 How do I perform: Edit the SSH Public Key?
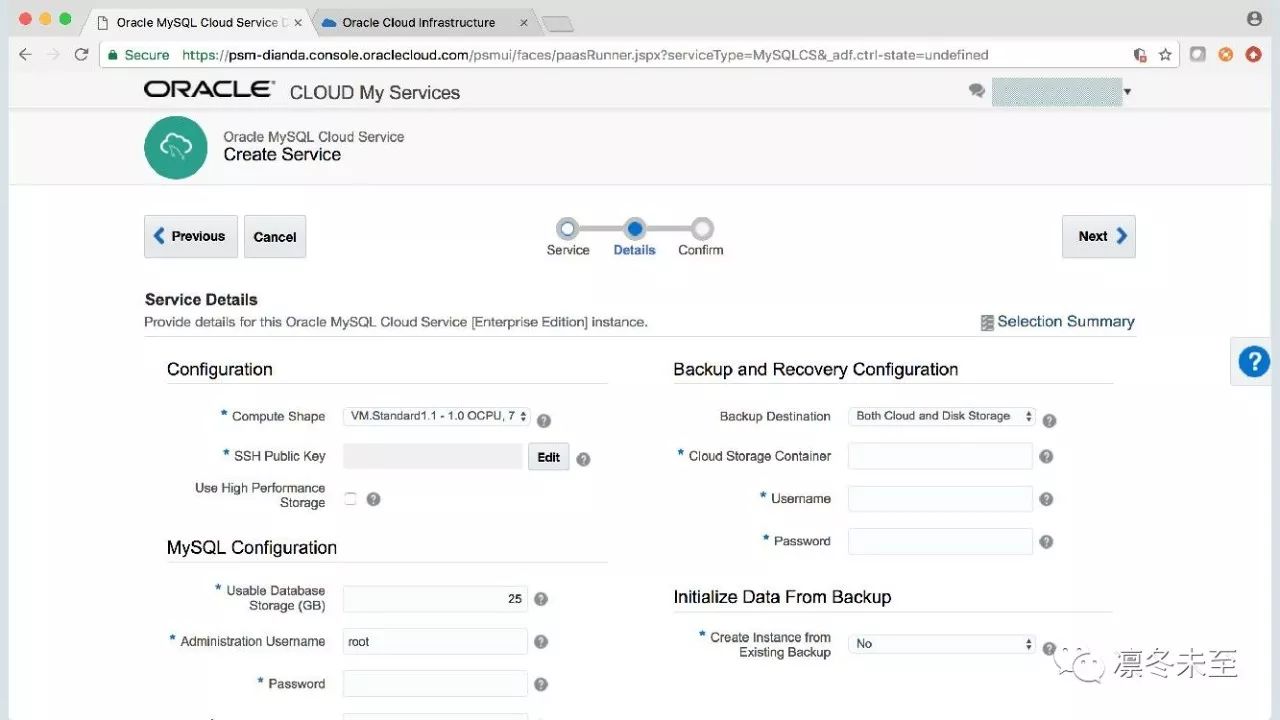pos(549,457)
